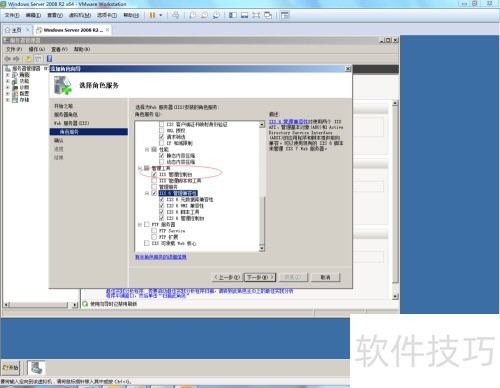
Task: Open the VMware 虚拟机 menu
Action: point(80,15)
